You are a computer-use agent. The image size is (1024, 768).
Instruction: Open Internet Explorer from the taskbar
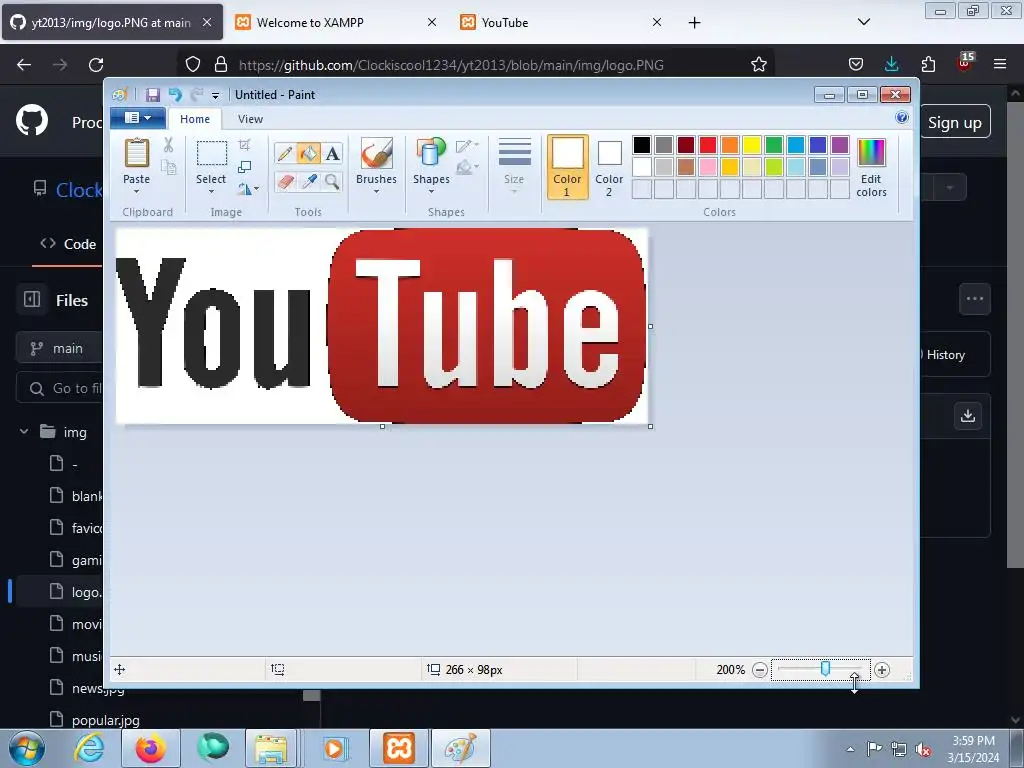click(x=89, y=748)
